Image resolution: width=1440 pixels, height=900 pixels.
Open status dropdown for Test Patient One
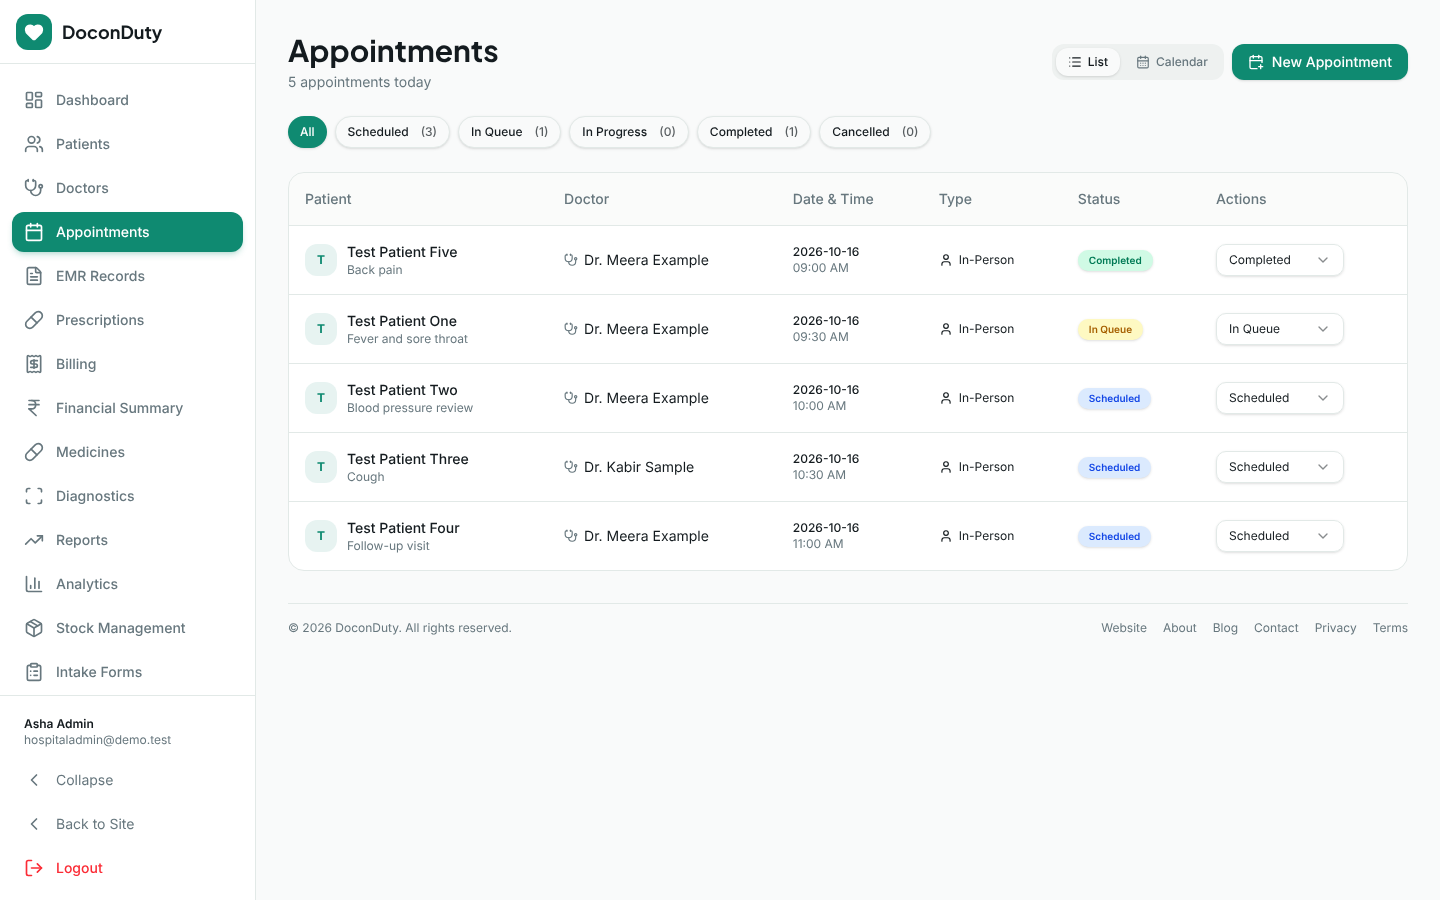coord(1280,329)
